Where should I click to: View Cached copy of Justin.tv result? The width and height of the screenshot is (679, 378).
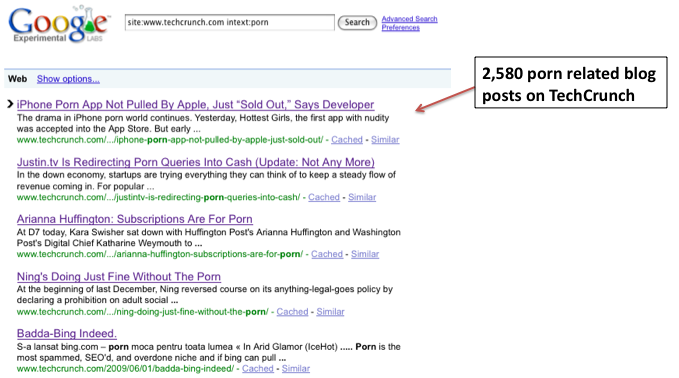pos(324,197)
